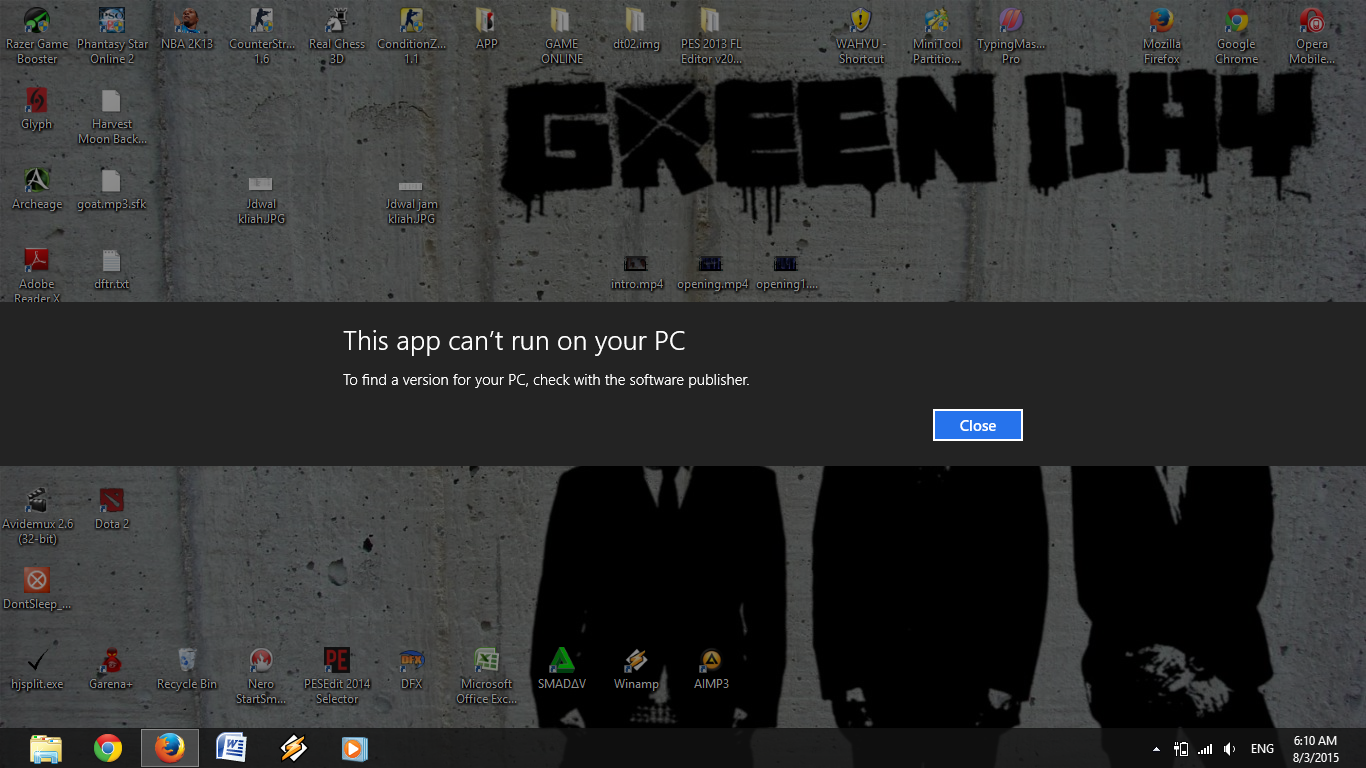Select the SMADAV antivirus icon
Image resolution: width=1366 pixels, height=768 pixels.
point(561,669)
